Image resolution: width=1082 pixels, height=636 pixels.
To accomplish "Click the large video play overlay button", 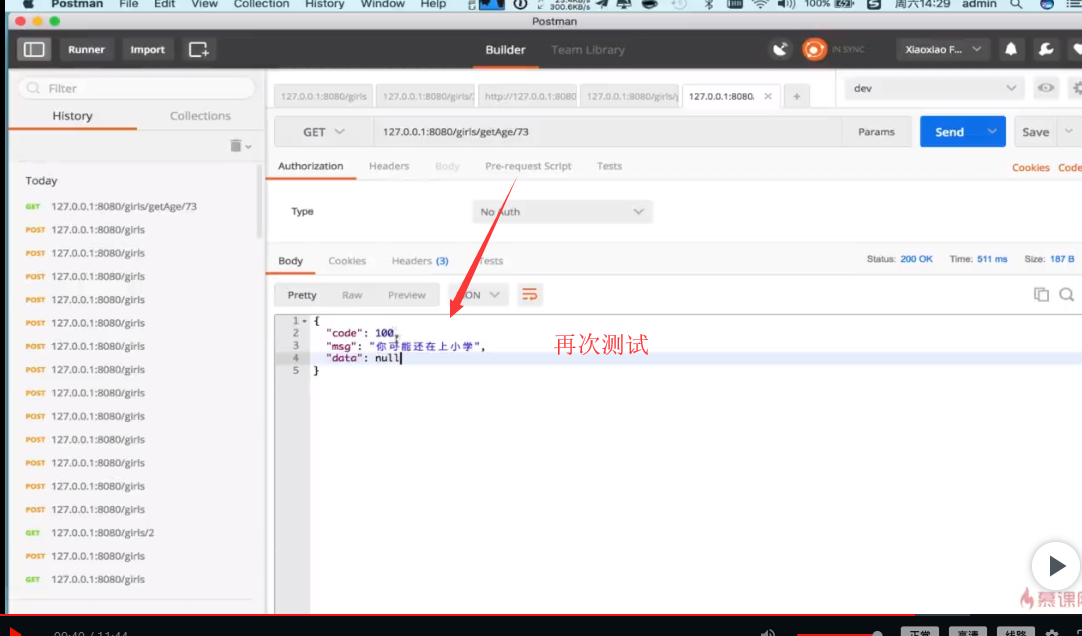I will [x=1056, y=566].
